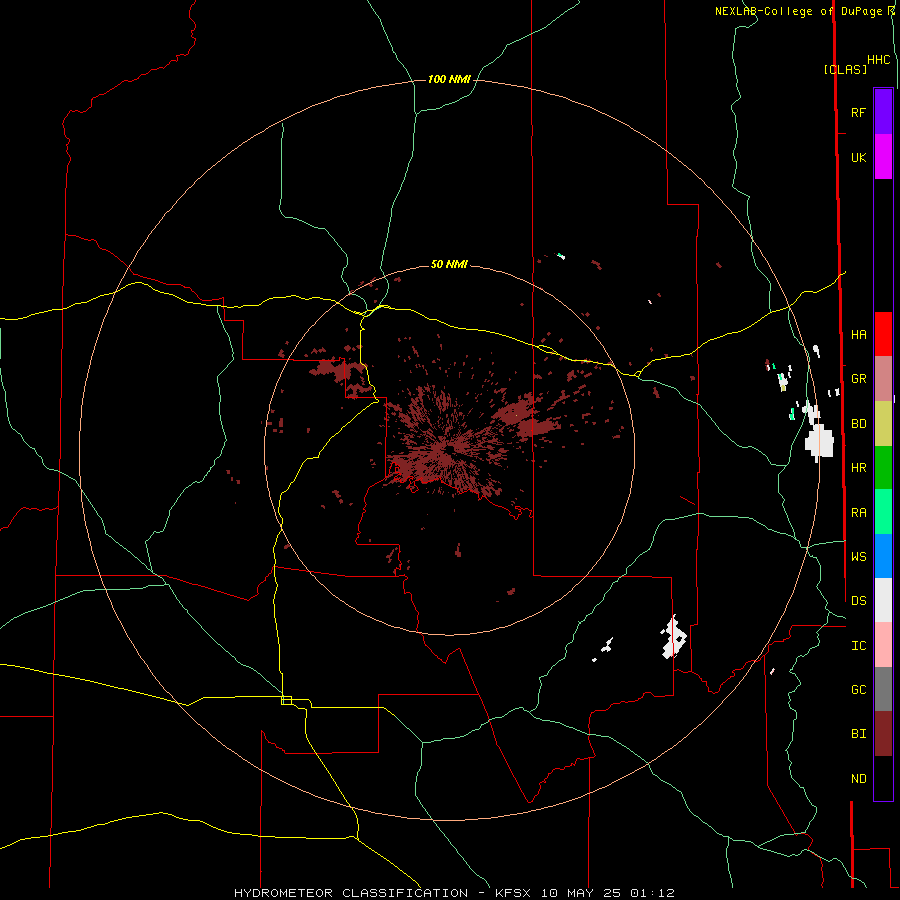900x900 pixels.
Task: Pick the blue WS wet snow swatch
Action: pyautogui.click(x=883, y=556)
